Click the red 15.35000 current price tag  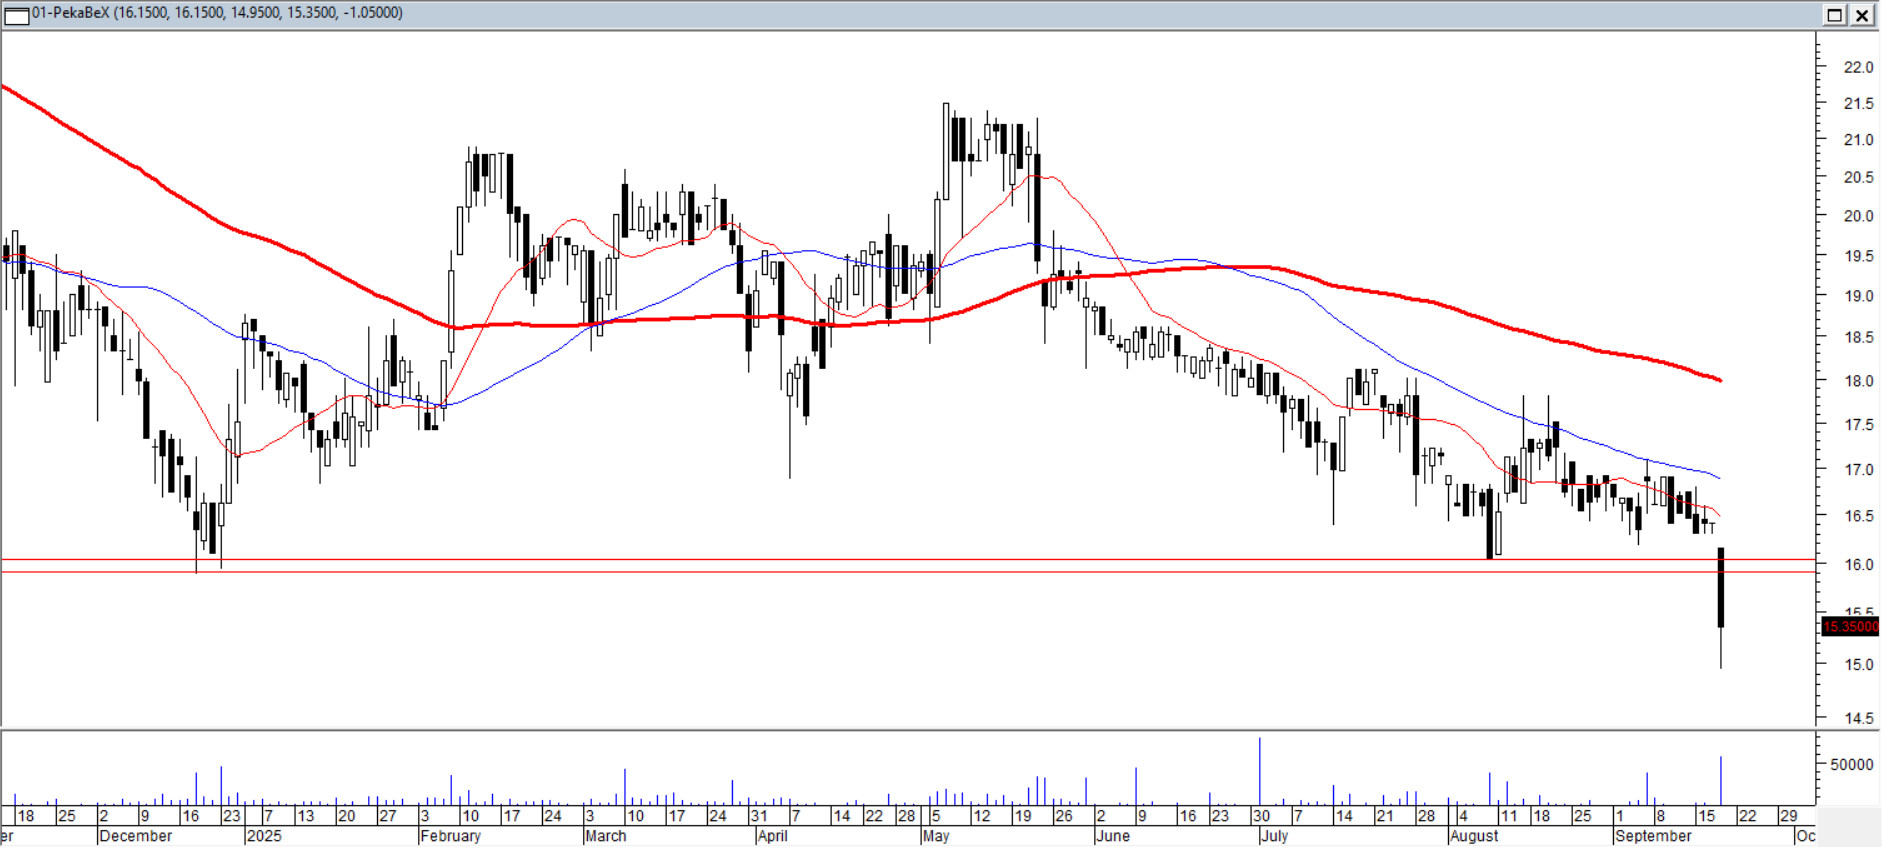[1850, 627]
